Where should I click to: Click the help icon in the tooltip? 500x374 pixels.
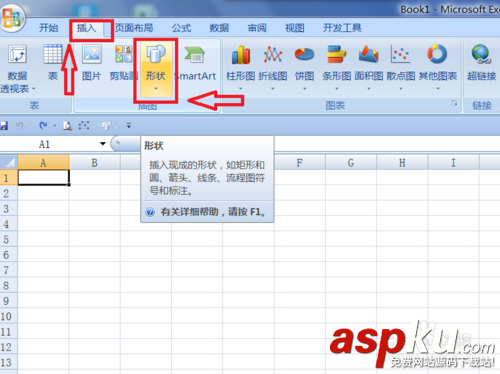coord(150,212)
